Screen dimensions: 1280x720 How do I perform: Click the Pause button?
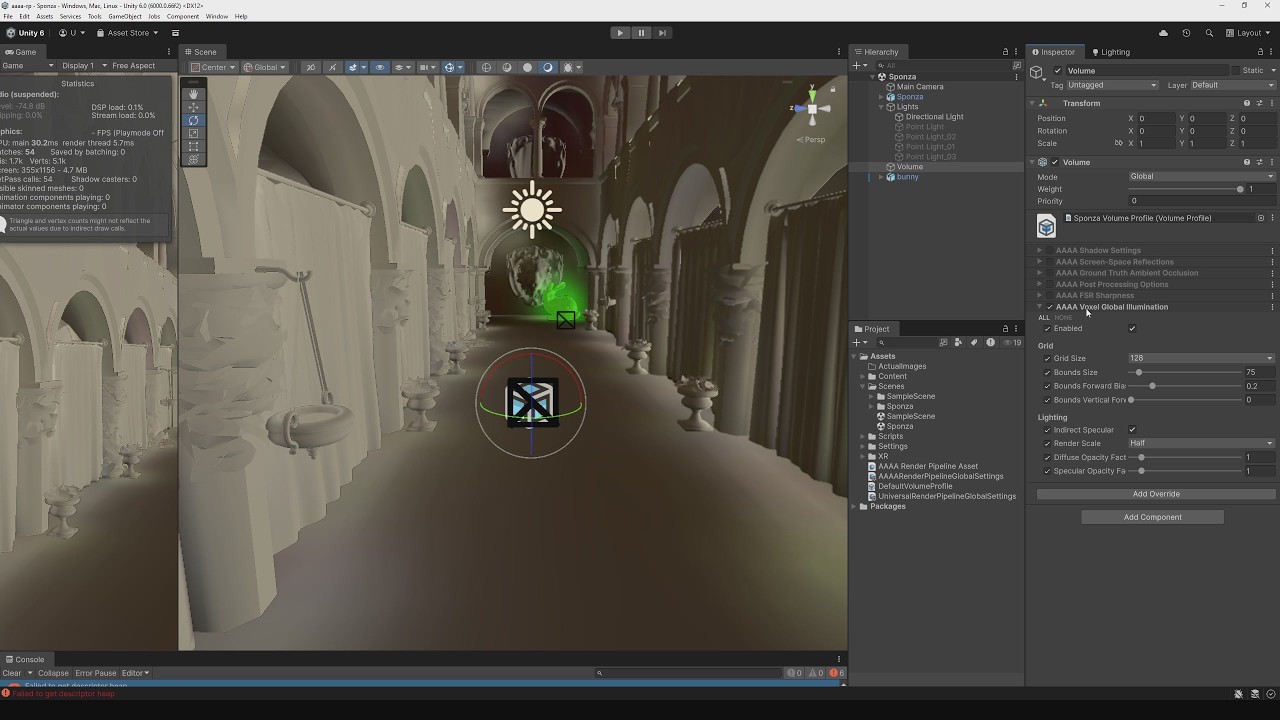[x=641, y=33]
